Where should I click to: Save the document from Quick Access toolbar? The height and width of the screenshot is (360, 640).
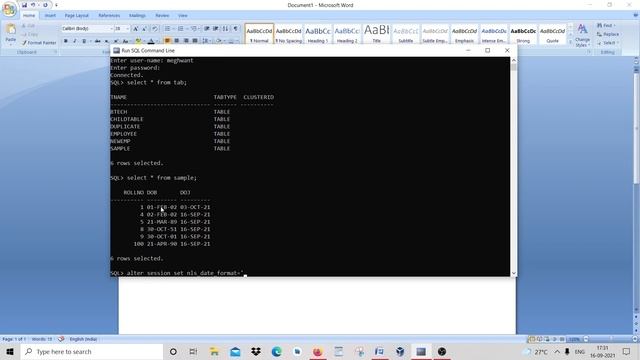pyautogui.click(x=24, y=5)
